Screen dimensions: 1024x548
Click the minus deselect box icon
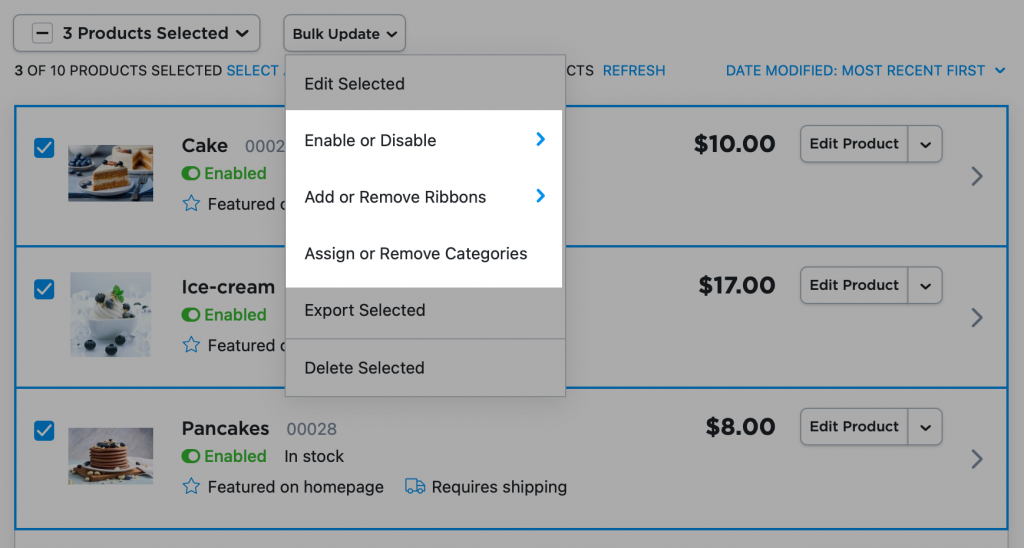click(42, 33)
